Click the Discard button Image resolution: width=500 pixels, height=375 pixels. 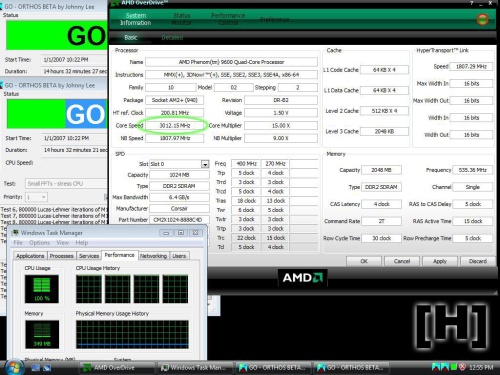478,261
